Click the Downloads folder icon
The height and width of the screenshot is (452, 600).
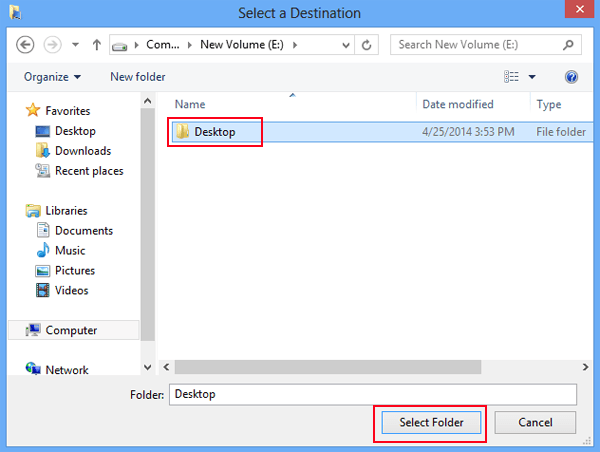click(42, 150)
